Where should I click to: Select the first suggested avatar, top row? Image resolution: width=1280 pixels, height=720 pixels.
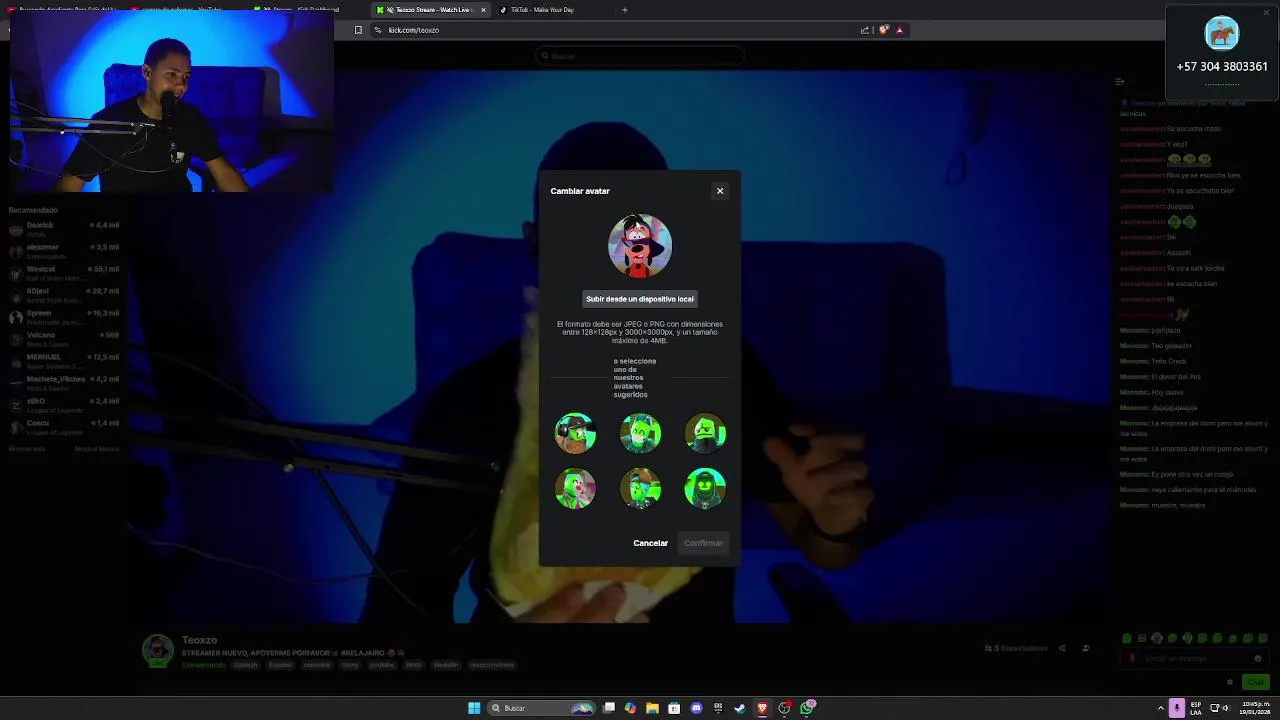click(575, 433)
